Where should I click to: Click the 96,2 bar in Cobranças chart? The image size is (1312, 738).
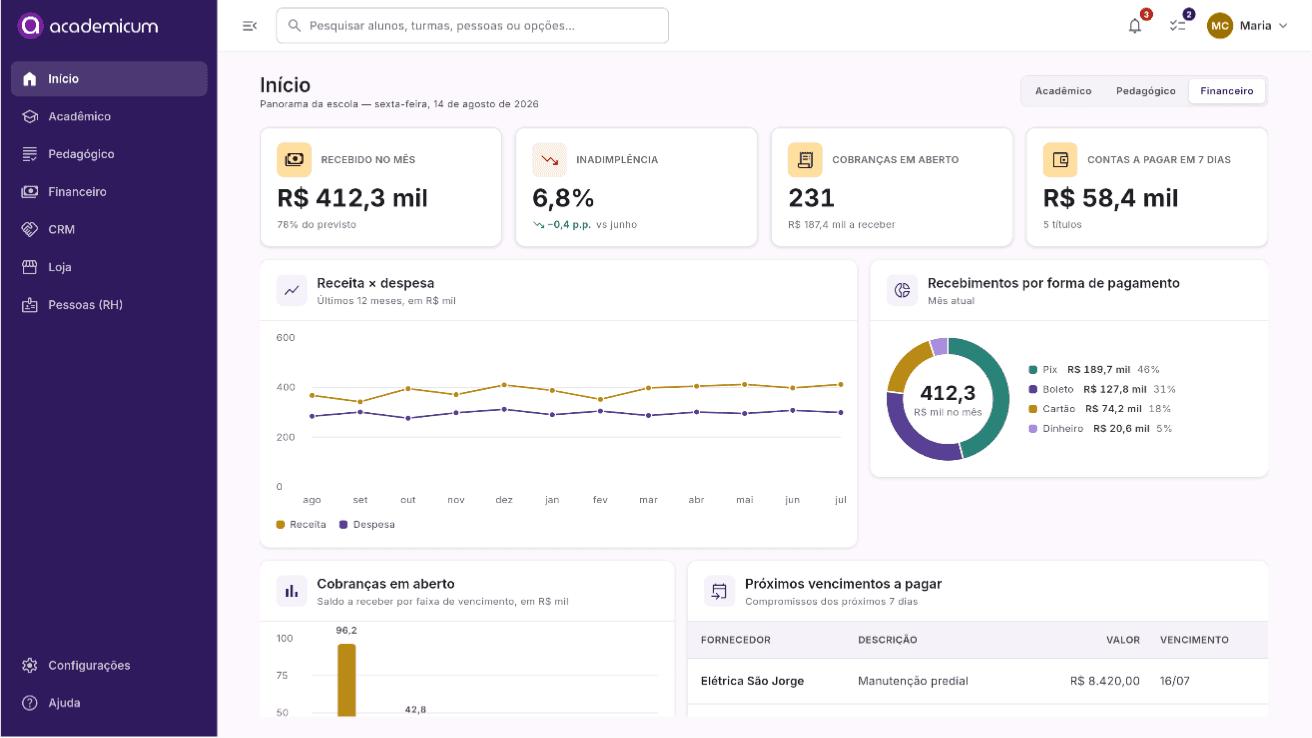tap(346, 680)
